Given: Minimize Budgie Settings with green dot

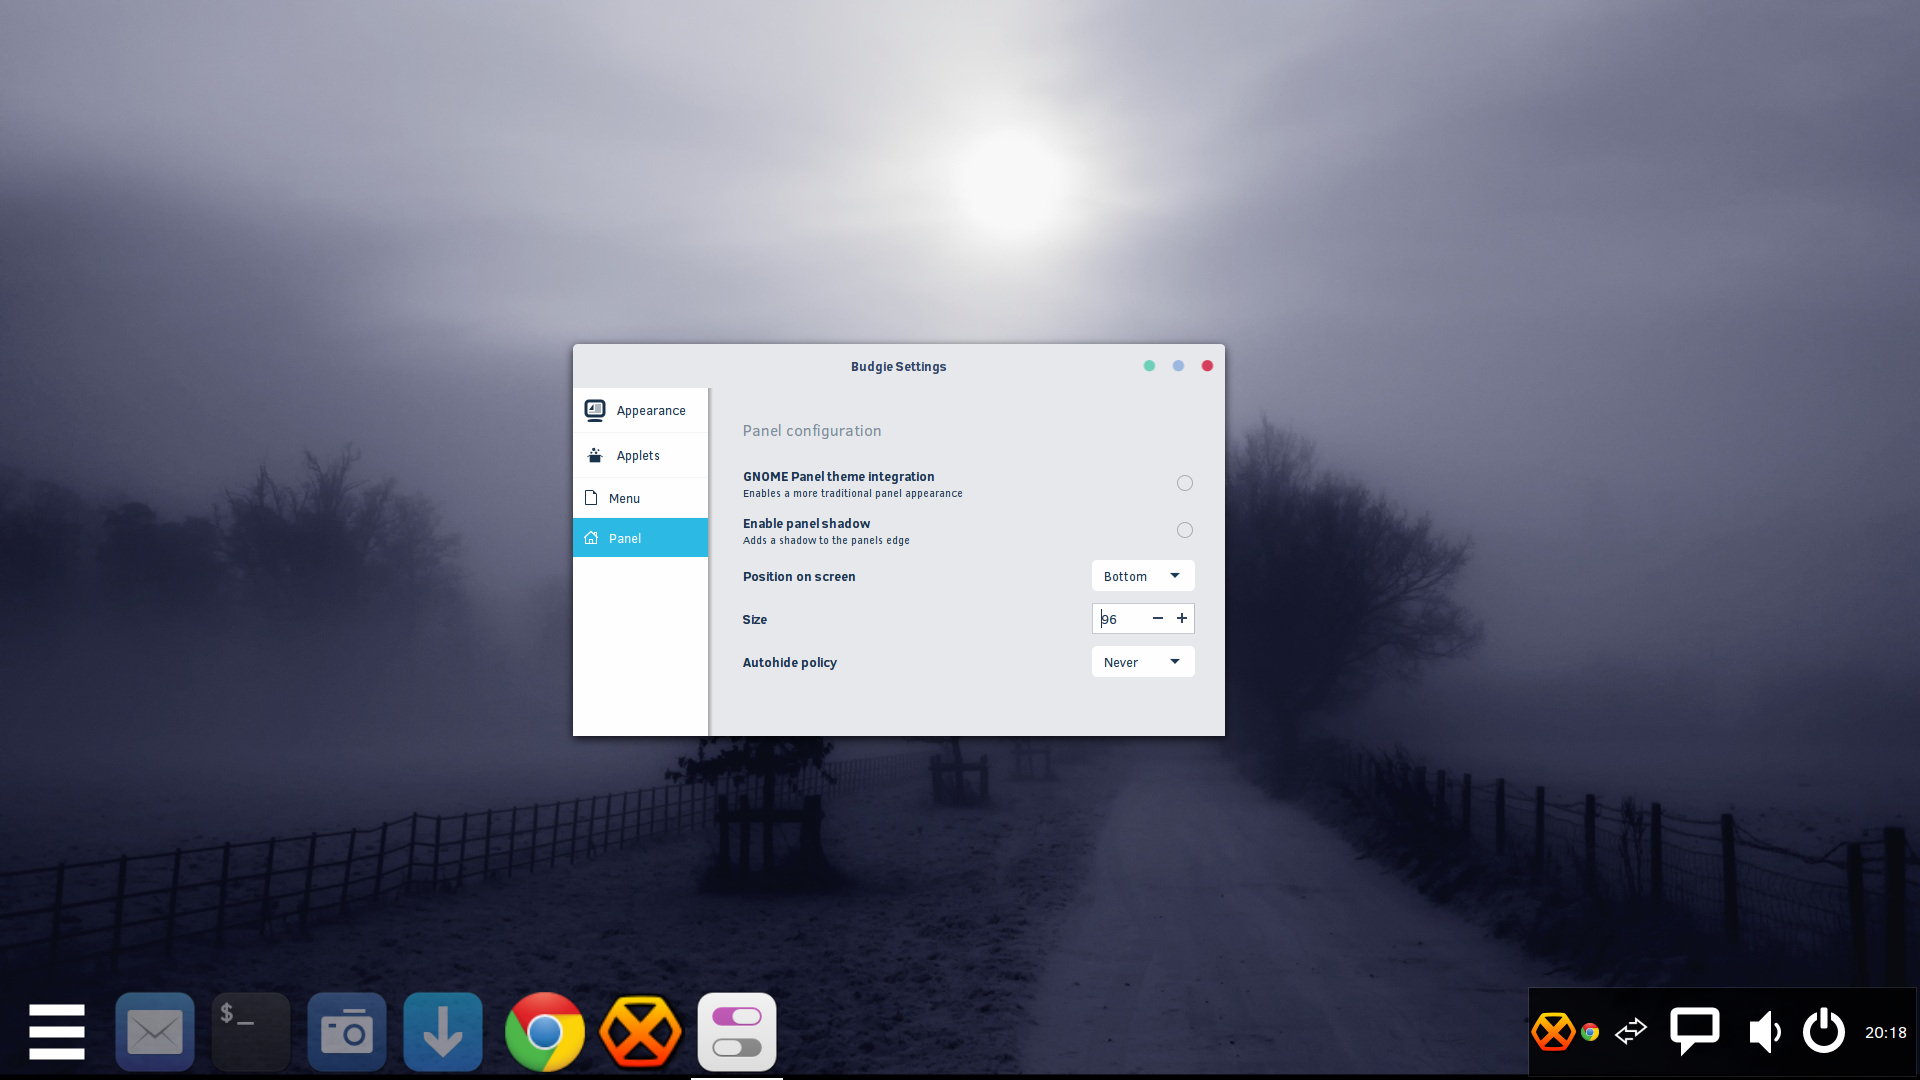Looking at the screenshot, I should tap(1149, 366).
